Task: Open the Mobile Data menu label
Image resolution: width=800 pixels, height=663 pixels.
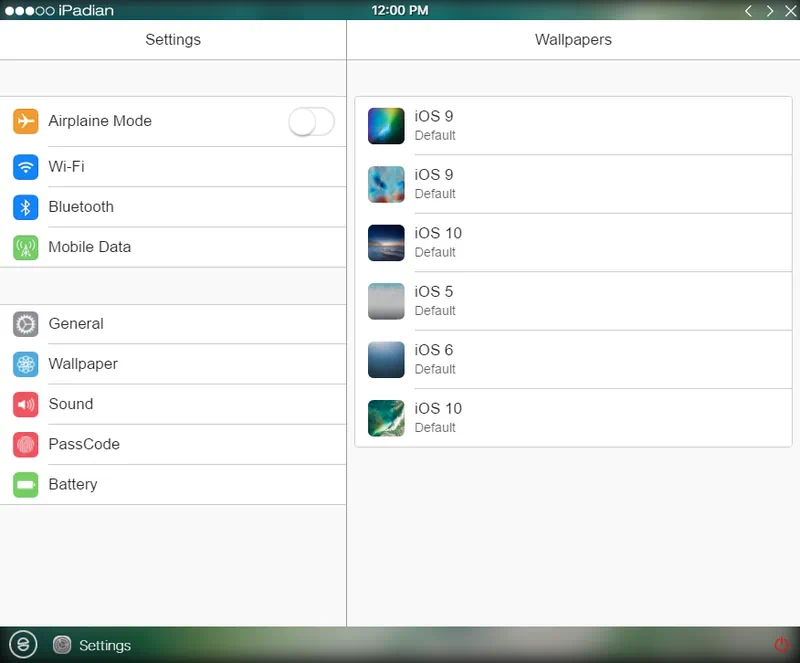Action: point(90,247)
